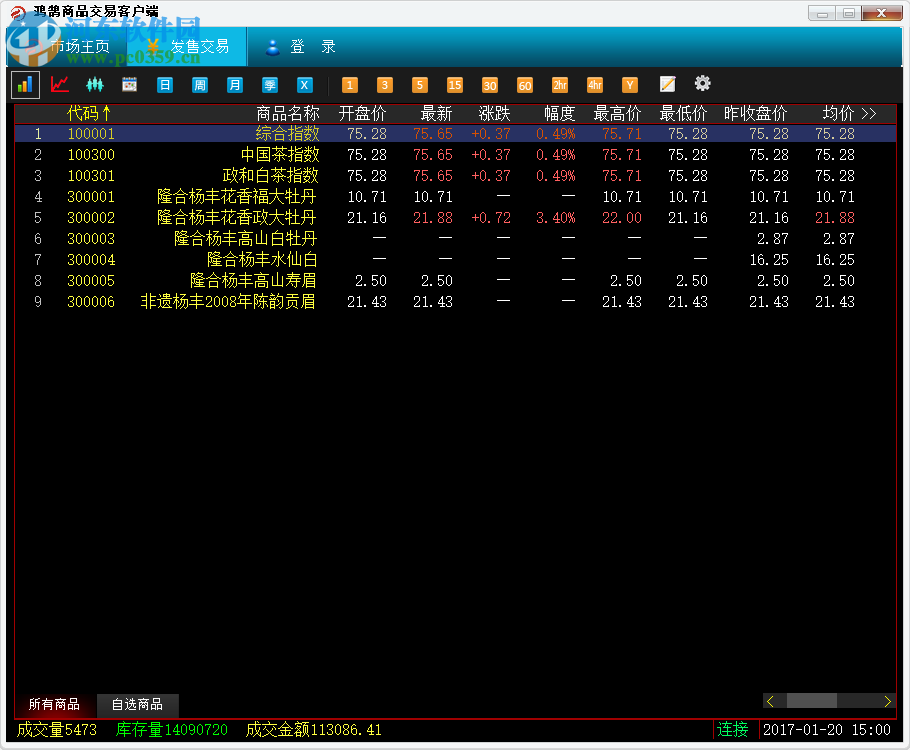Viewport: 910px width, 750px height.
Task: Click the 成交量5473 status entry
Action: (57, 730)
